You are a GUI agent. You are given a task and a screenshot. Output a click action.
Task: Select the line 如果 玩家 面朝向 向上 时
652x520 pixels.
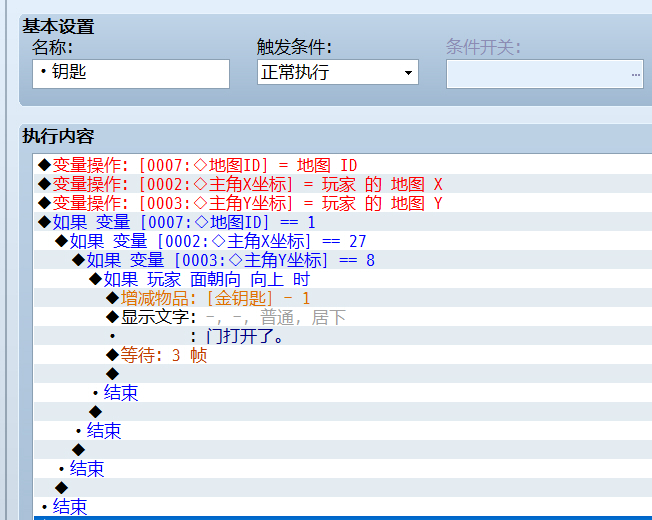point(343,279)
